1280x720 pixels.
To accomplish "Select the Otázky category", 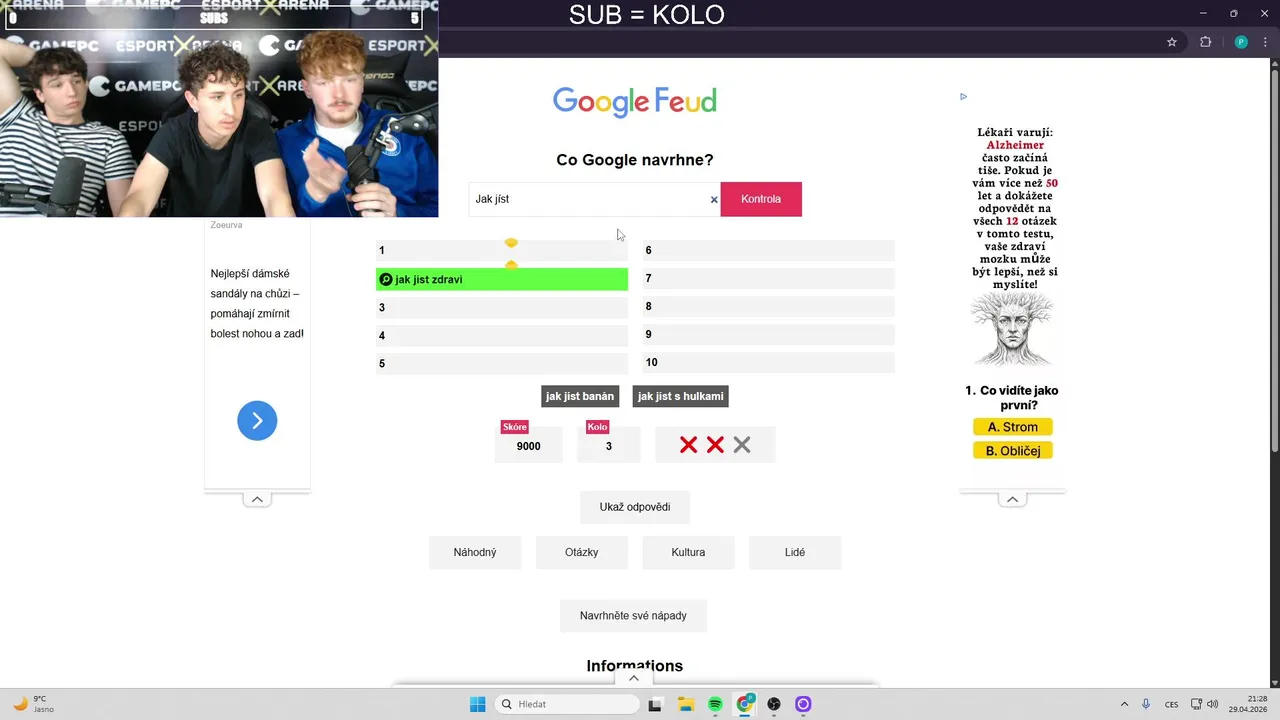I will click(581, 552).
